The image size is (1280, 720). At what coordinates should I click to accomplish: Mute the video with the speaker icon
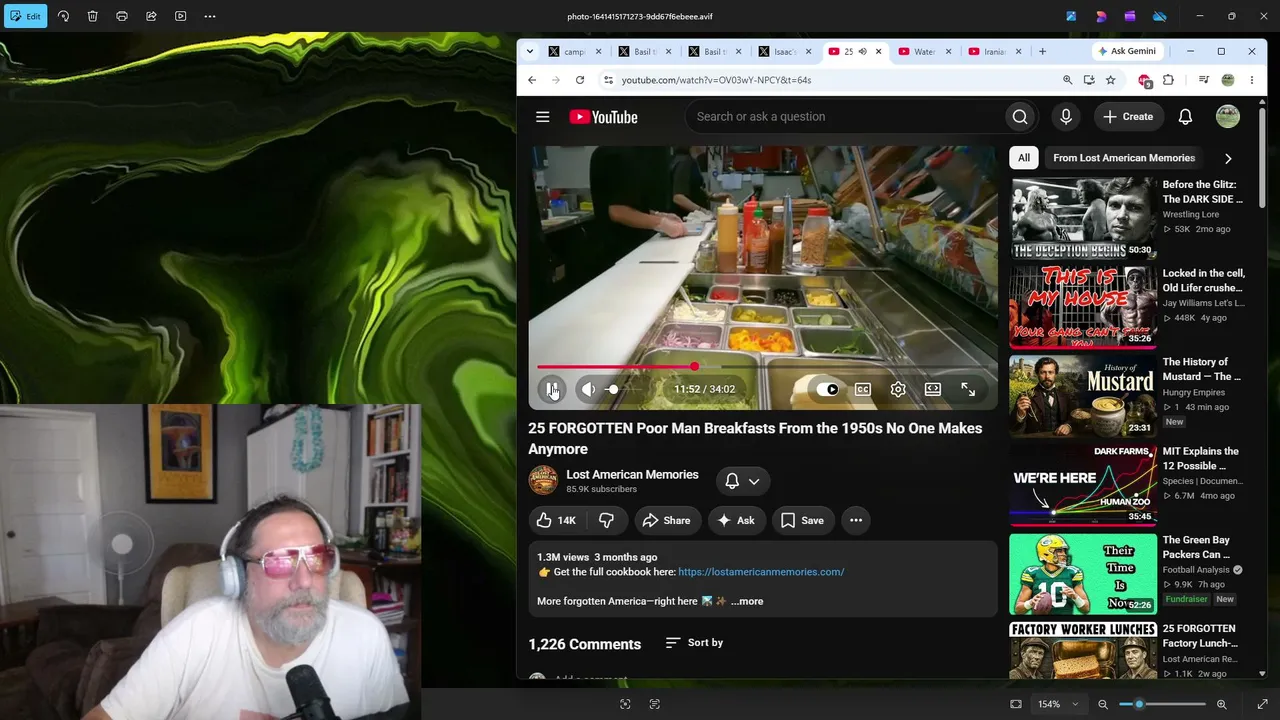click(589, 390)
